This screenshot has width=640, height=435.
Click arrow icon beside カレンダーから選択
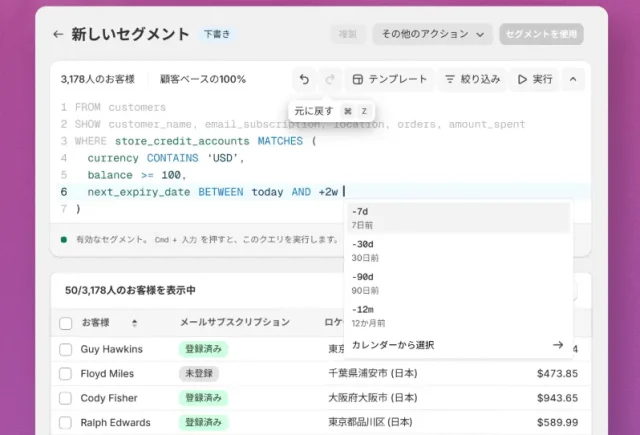click(x=558, y=345)
